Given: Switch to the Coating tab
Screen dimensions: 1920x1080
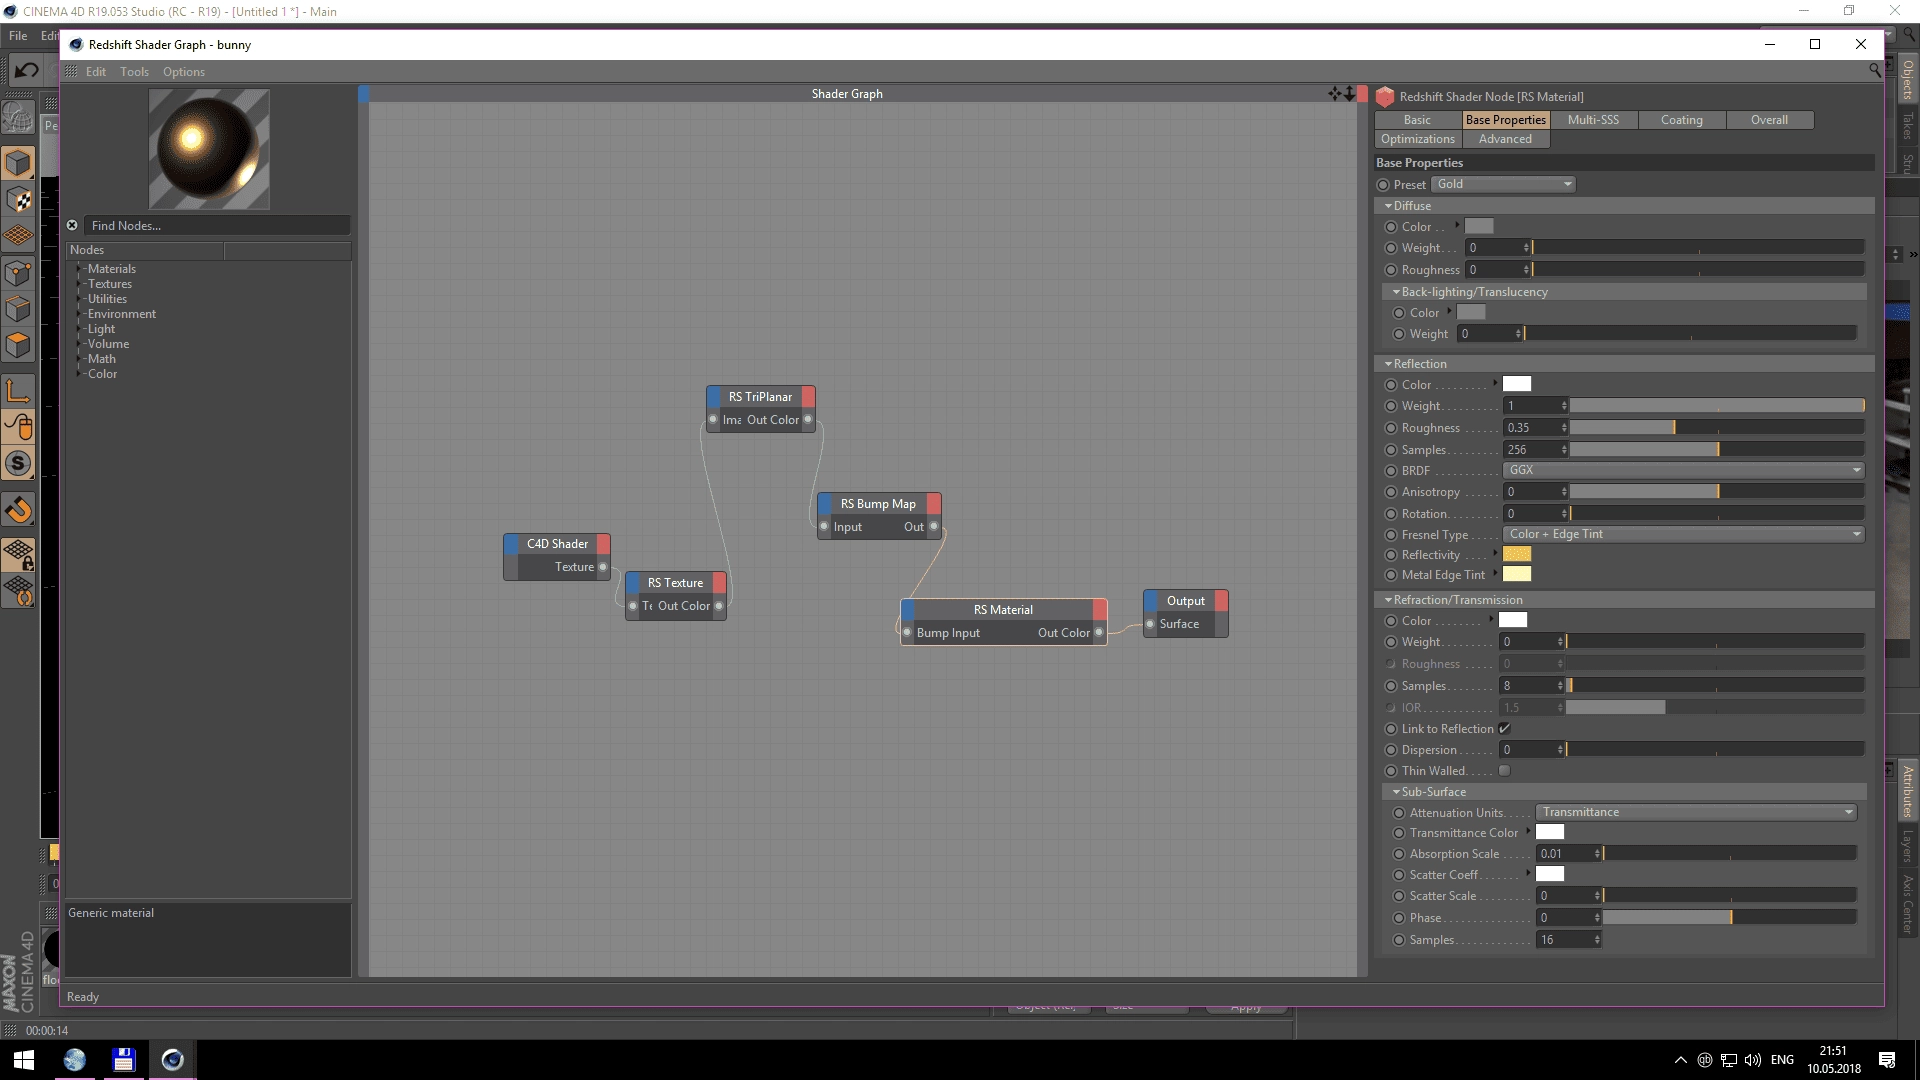Looking at the screenshot, I should (x=1681, y=120).
